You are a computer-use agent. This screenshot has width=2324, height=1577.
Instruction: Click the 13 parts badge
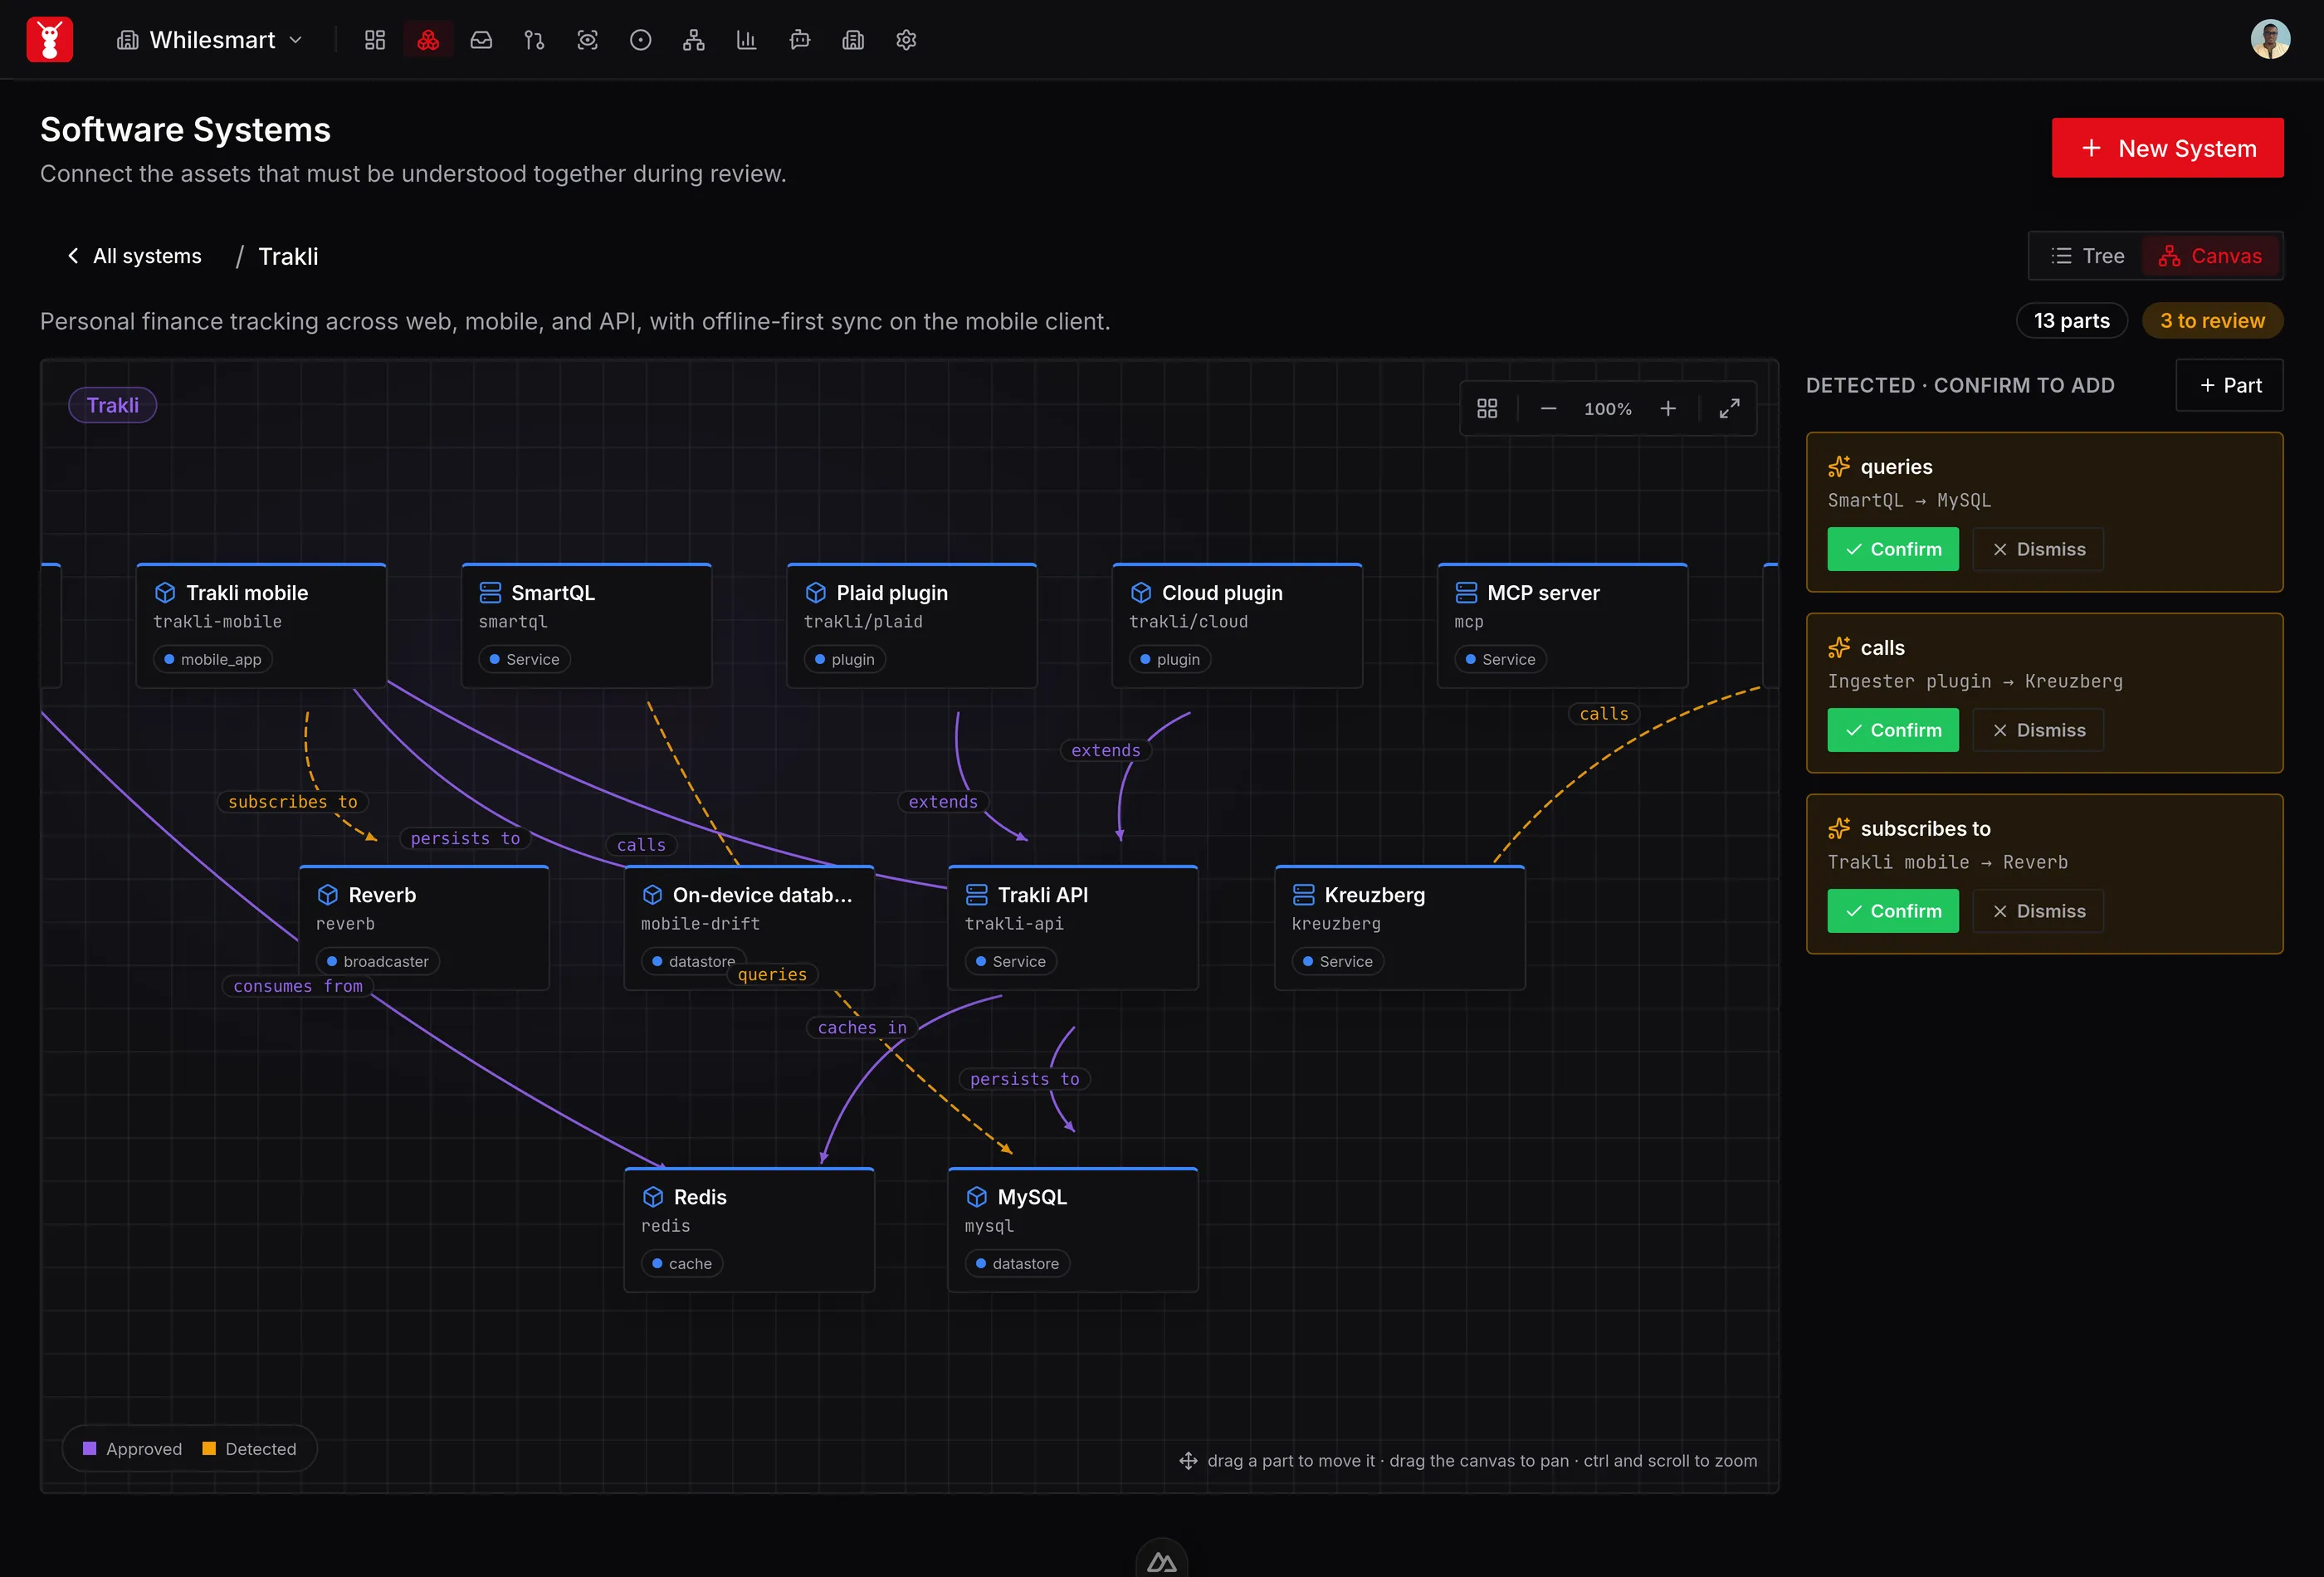(x=2071, y=321)
